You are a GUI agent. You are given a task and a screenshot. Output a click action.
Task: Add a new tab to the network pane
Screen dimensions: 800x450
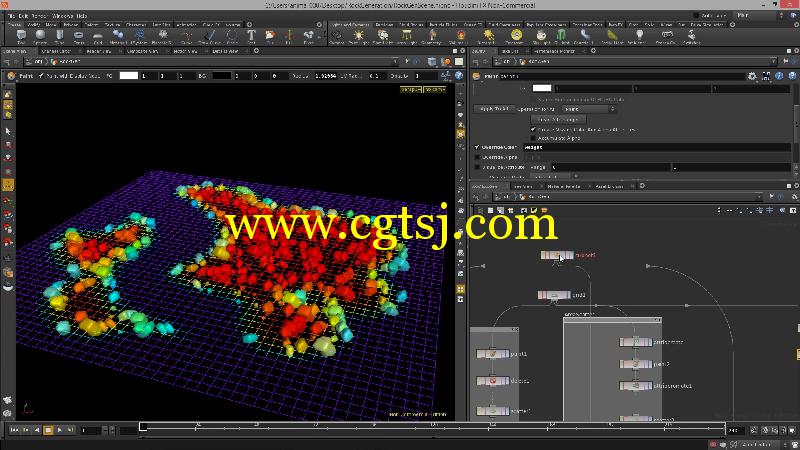point(642,186)
